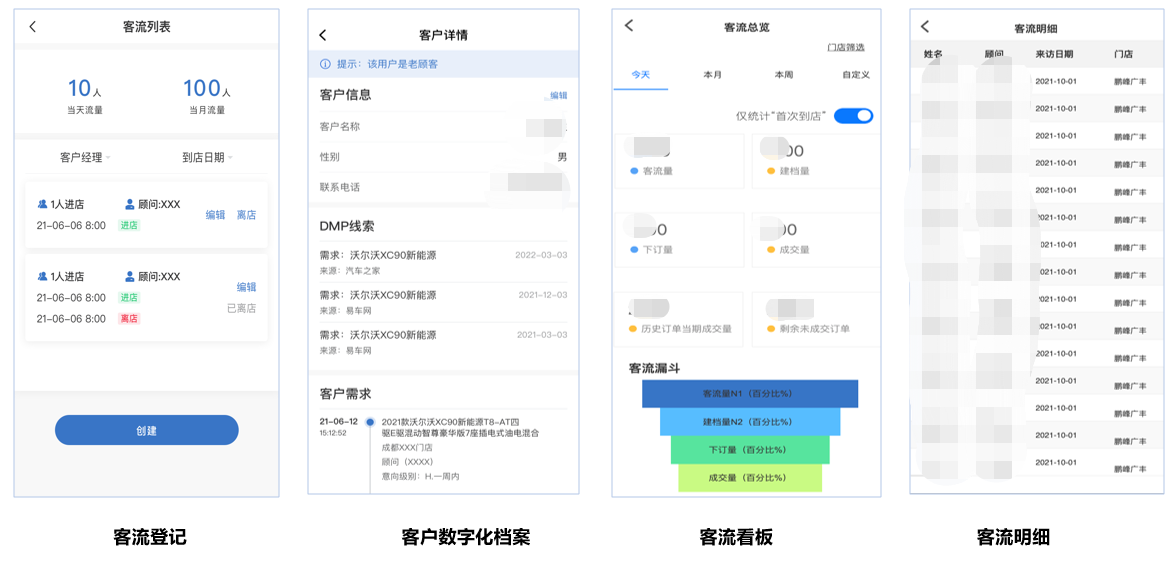Click people icon in first 1人进店 card
The height and width of the screenshot is (561, 1175).
(42, 204)
